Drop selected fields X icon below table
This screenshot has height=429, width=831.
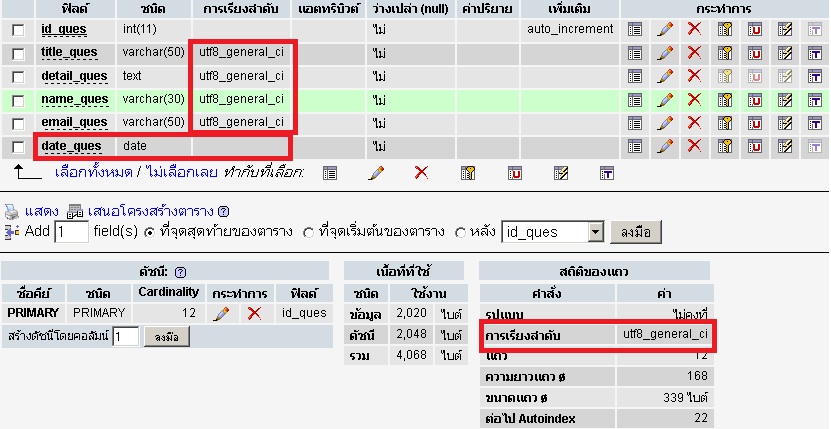421,172
